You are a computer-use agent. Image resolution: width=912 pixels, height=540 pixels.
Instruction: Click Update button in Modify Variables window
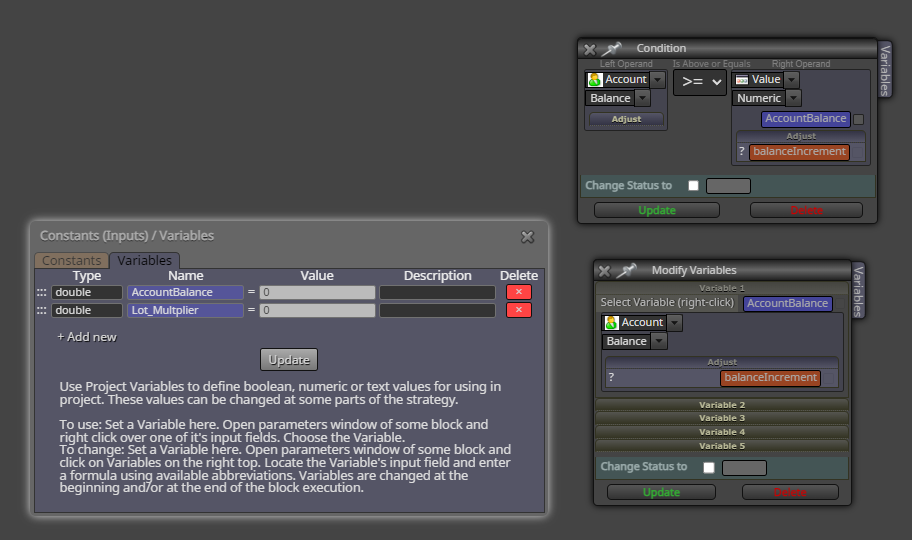661,492
